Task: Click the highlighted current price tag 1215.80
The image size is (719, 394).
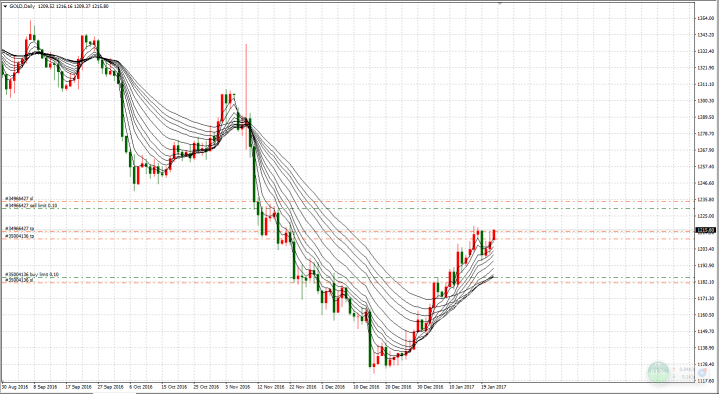Action: 706,231
